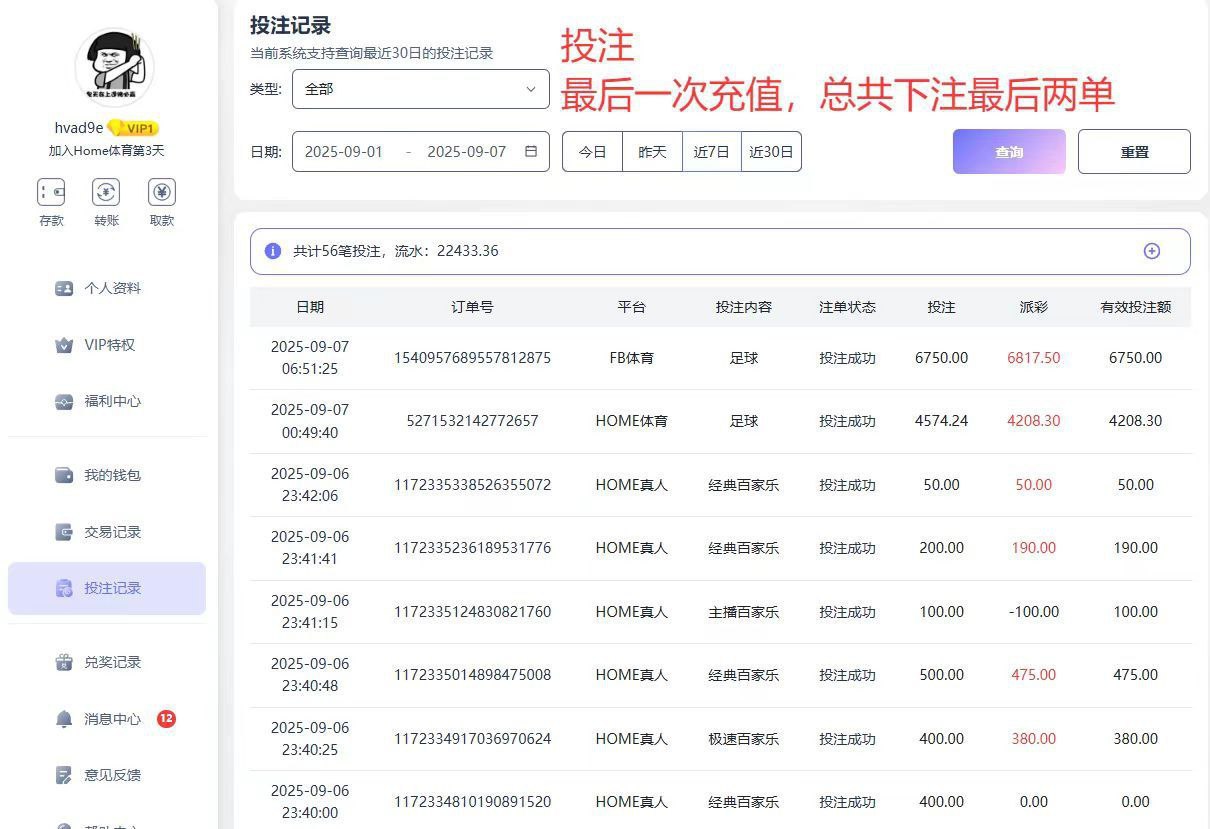Click the 存款 deposit icon

(51, 192)
